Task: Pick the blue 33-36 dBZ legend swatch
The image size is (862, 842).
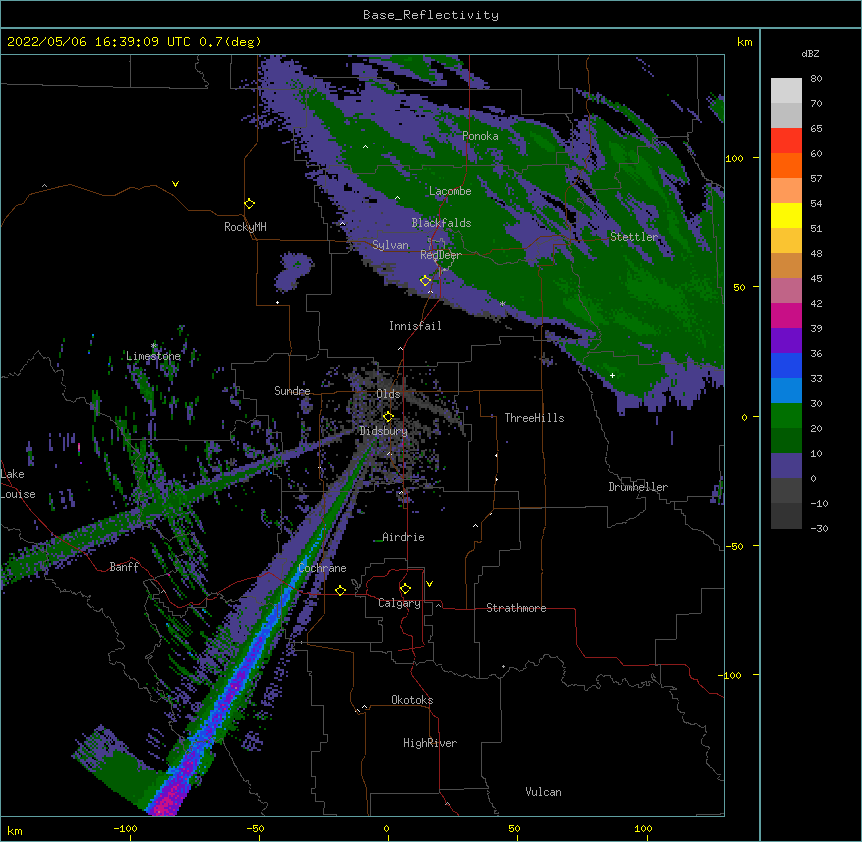Action: 786,366
